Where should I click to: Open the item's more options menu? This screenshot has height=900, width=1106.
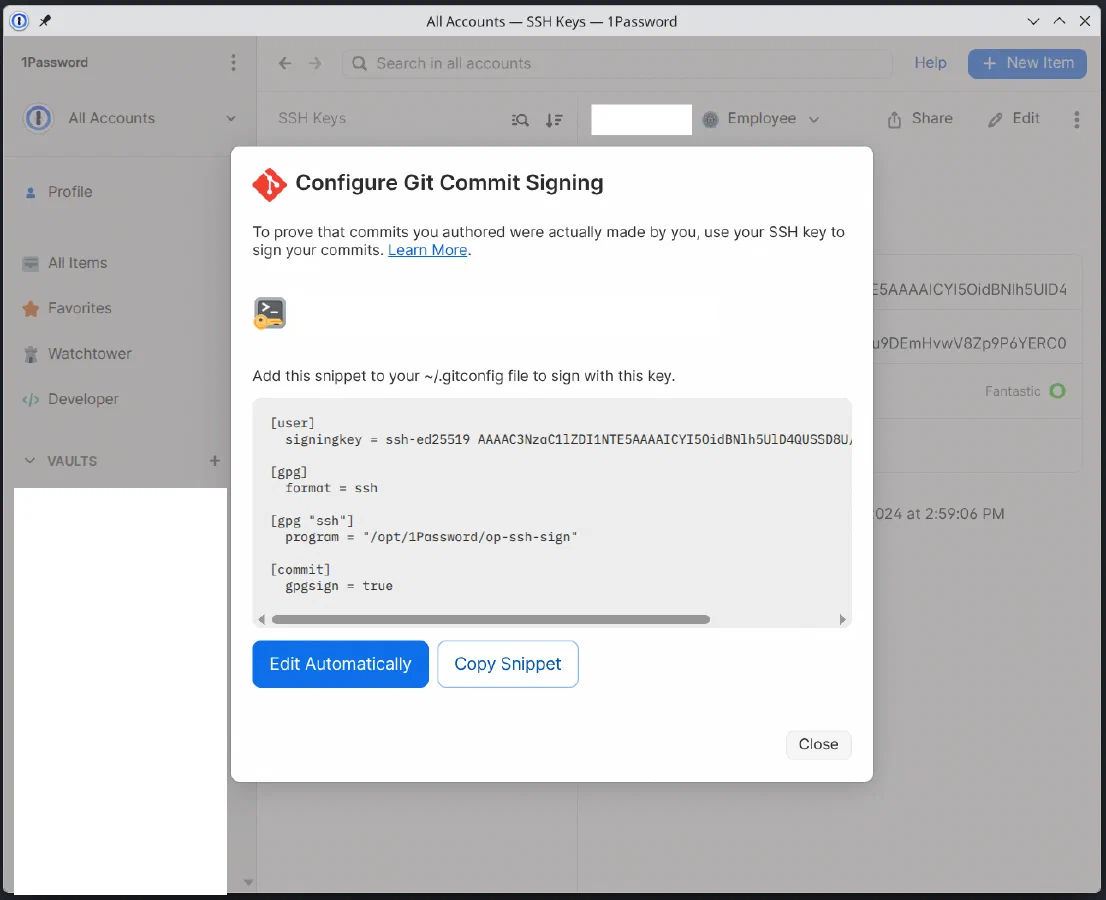[1076, 119]
